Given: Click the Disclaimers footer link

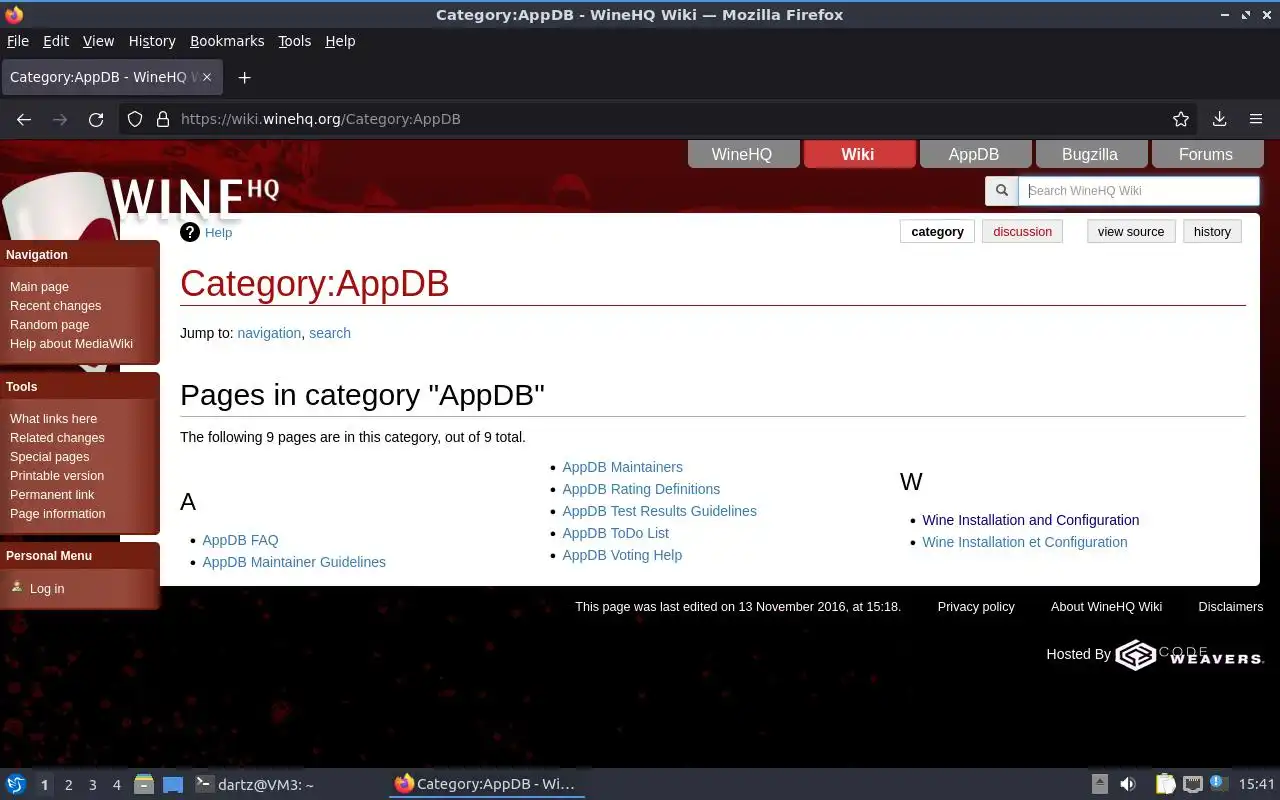Looking at the screenshot, I should (1231, 606).
